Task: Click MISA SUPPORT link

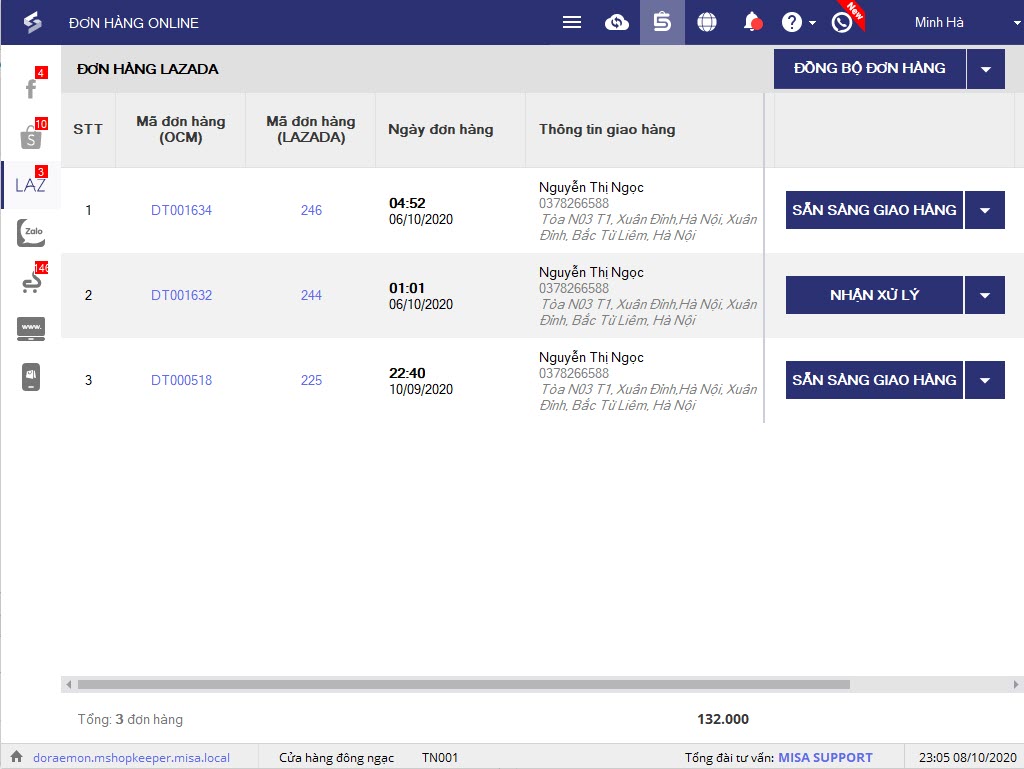Action: [825, 757]
